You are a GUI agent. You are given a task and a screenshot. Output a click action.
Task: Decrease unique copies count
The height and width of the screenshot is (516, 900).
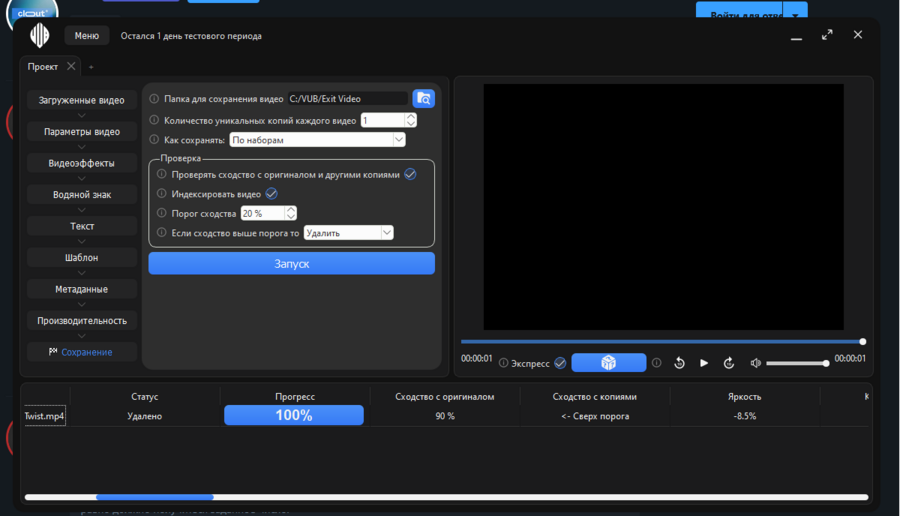pyautogui.click(x=411, y=123)
